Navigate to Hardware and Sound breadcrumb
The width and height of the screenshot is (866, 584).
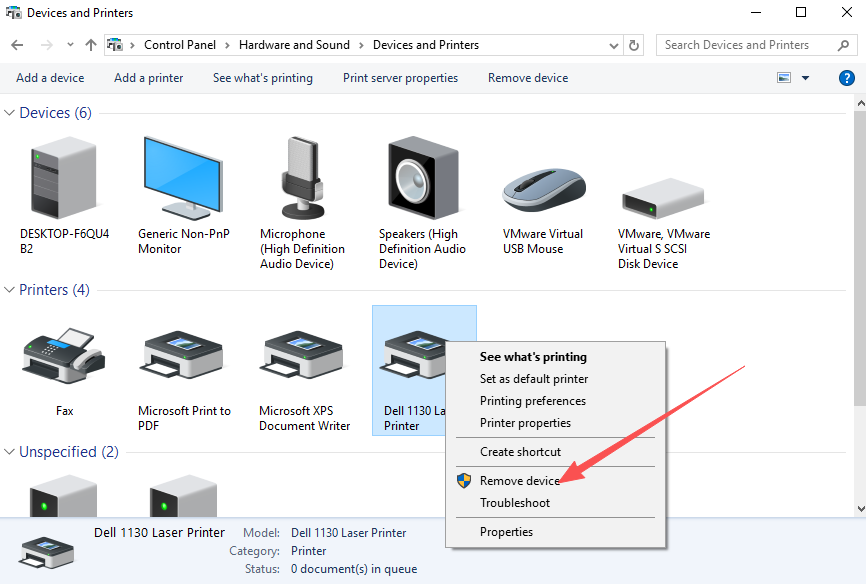294,45
